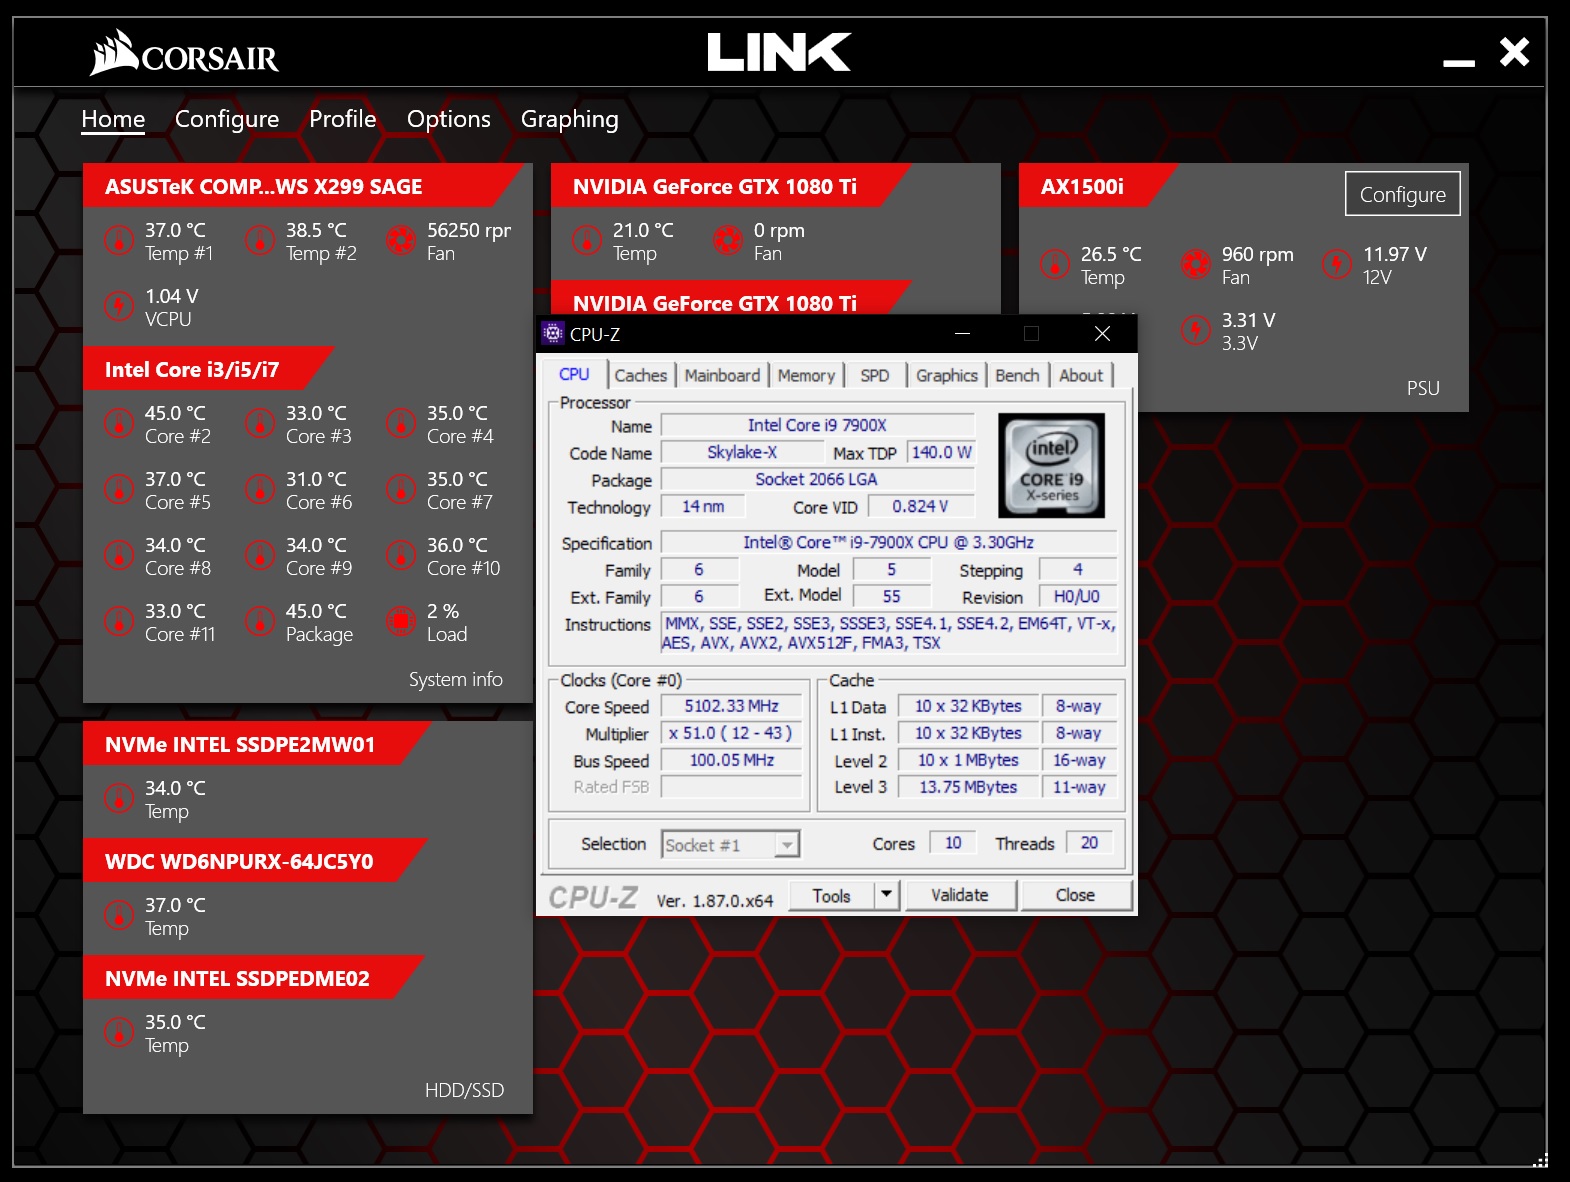Open the Options menu
The height and width of the screenshot is (1182, 1570).
click(x=448, y=119)
